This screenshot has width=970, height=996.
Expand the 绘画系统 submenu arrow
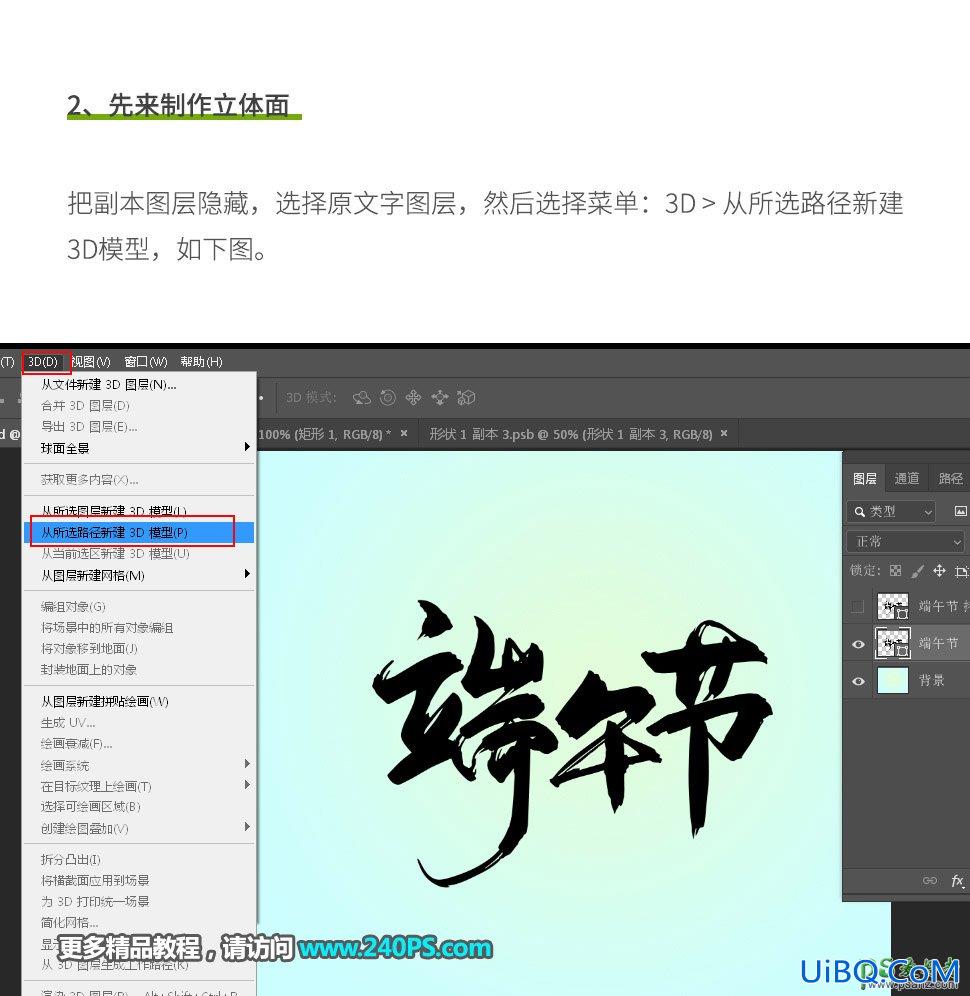tap(247, 764)
